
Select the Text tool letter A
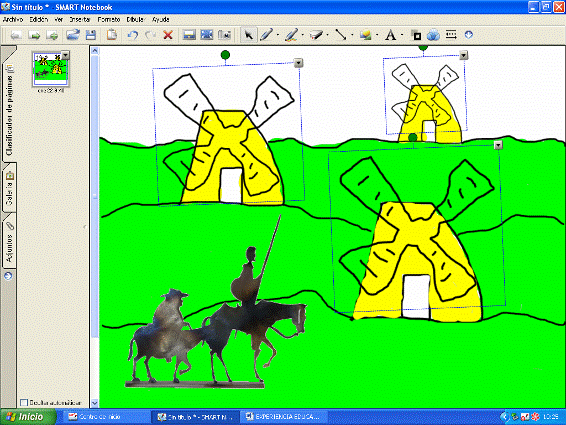click(x=390, y=35)
